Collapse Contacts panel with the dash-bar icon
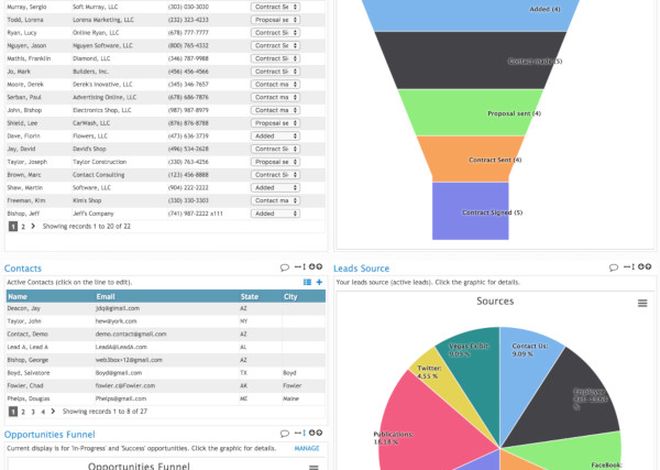Image resolution: width=660 pixels, height=470 pixels. point(300,267)
